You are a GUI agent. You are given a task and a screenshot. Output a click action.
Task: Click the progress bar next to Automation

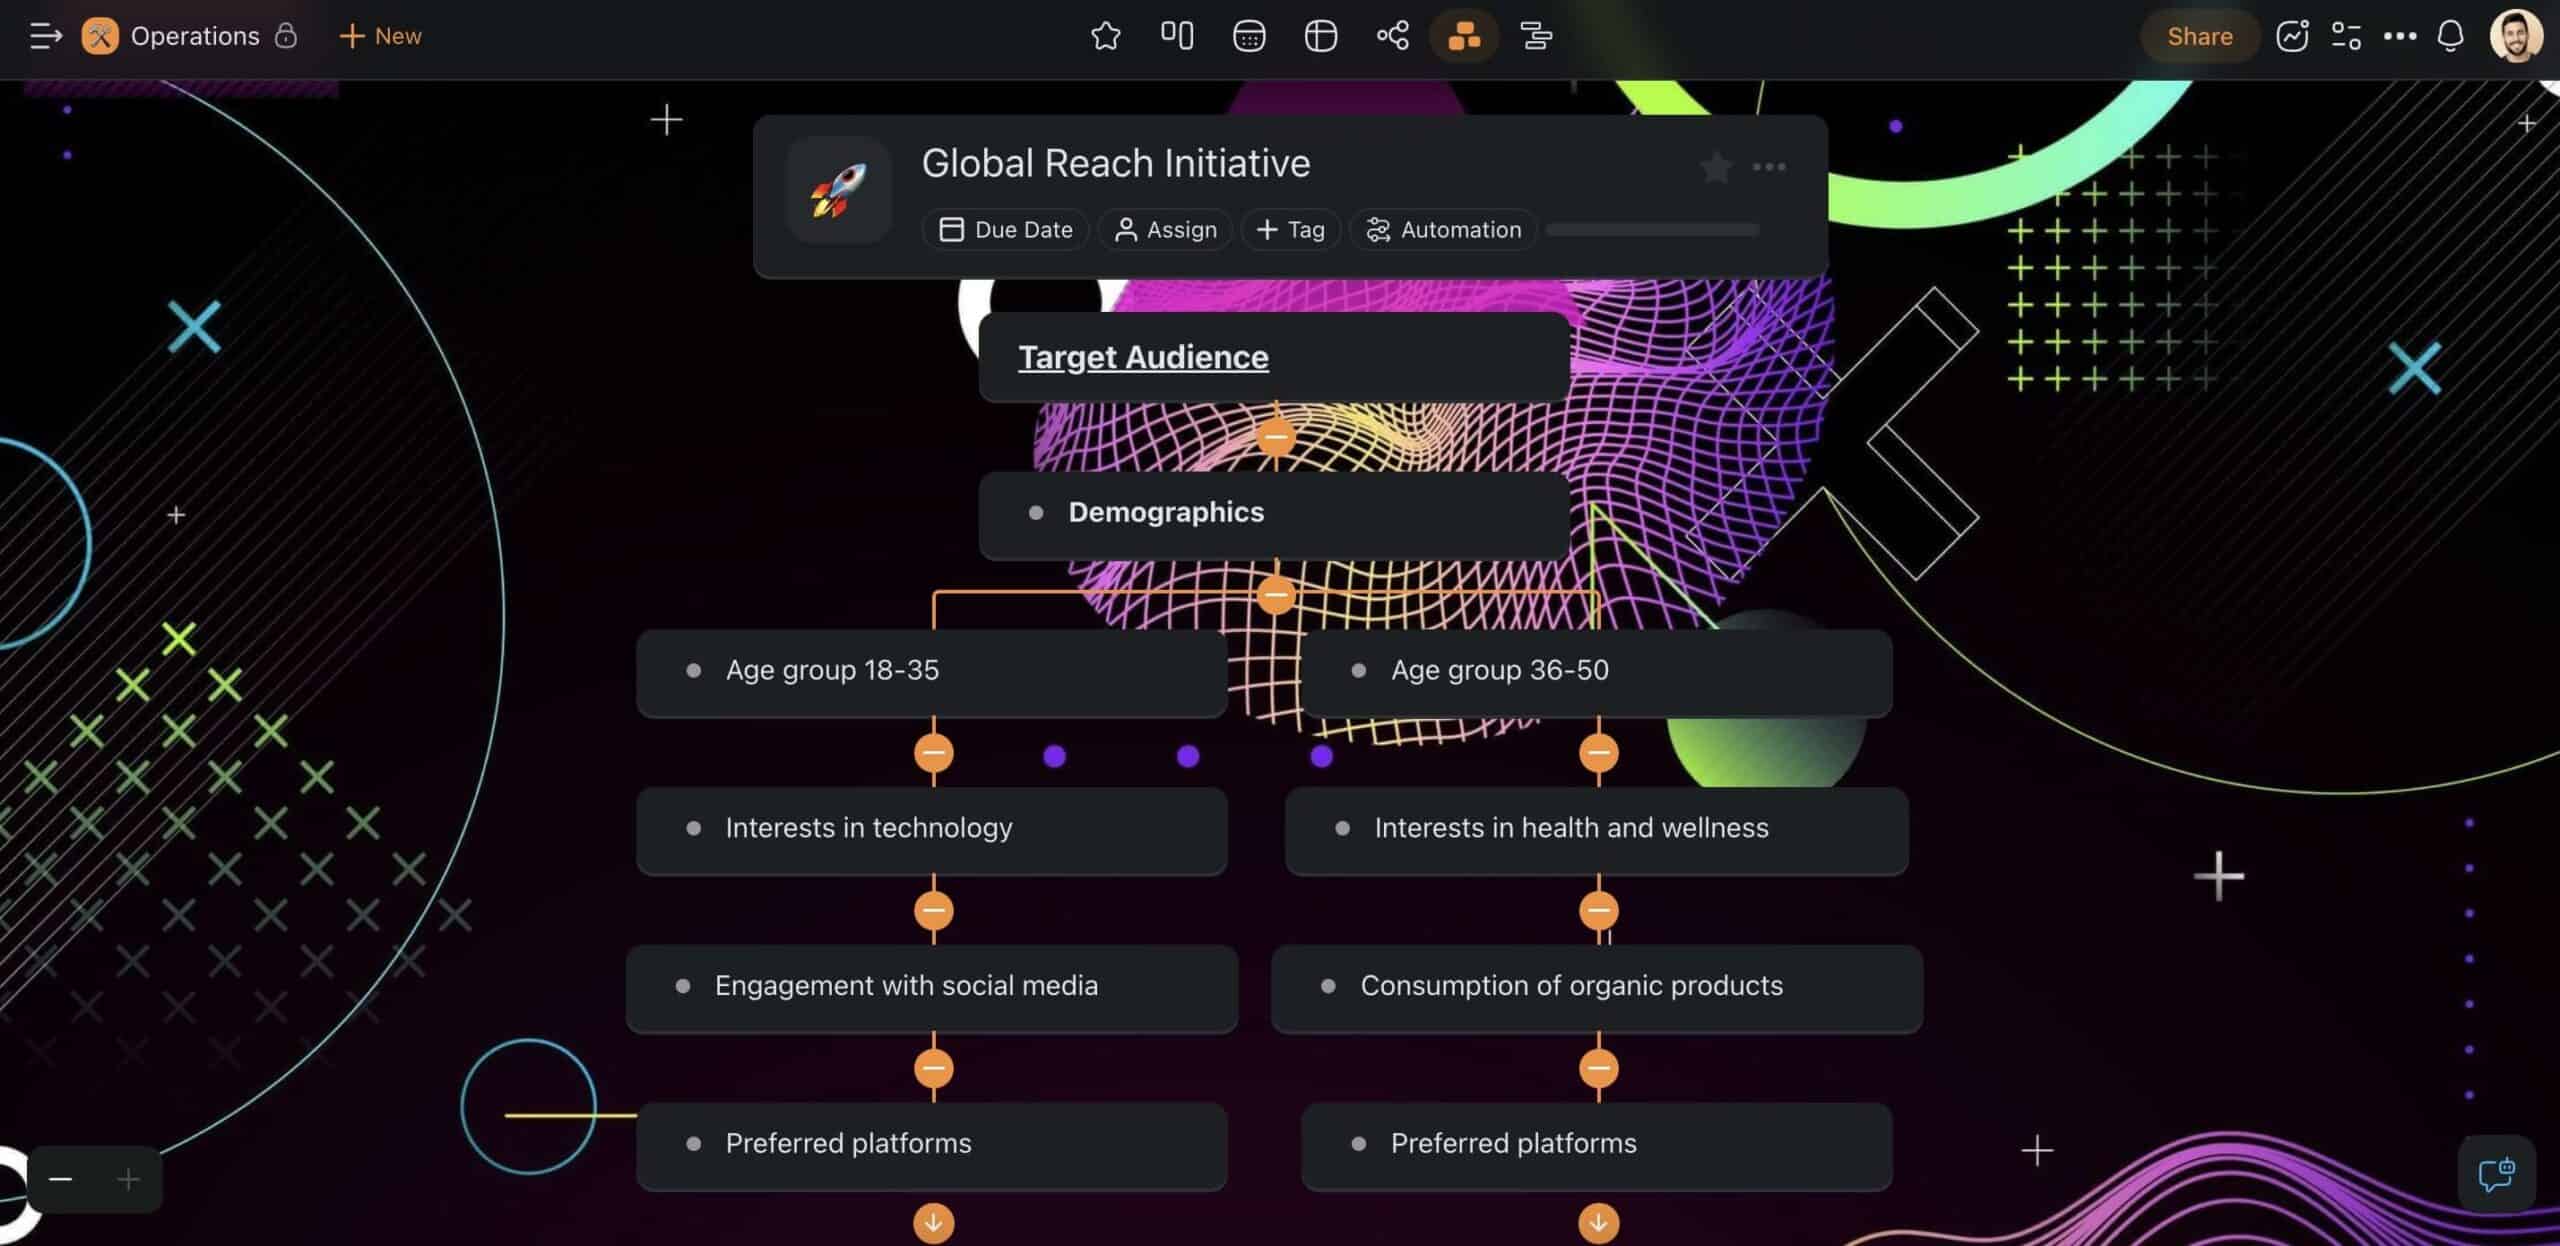[1652, 229]
